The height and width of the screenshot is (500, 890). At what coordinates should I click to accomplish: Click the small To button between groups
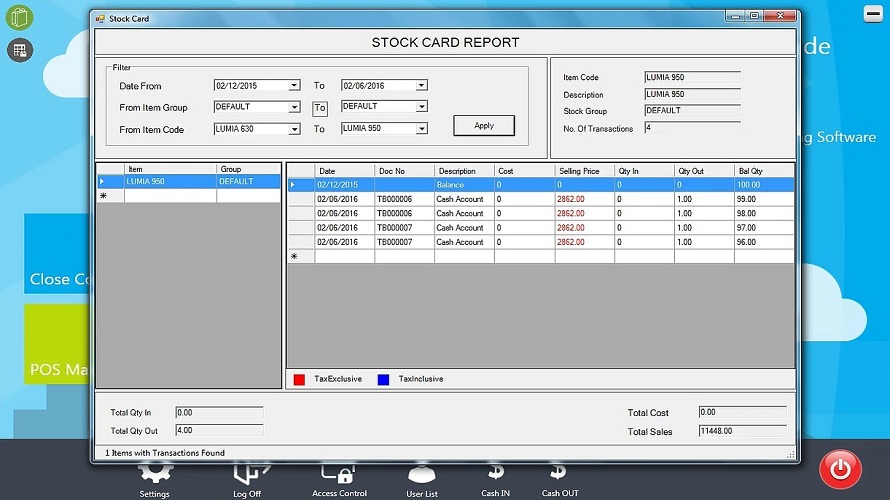[320, 108]
